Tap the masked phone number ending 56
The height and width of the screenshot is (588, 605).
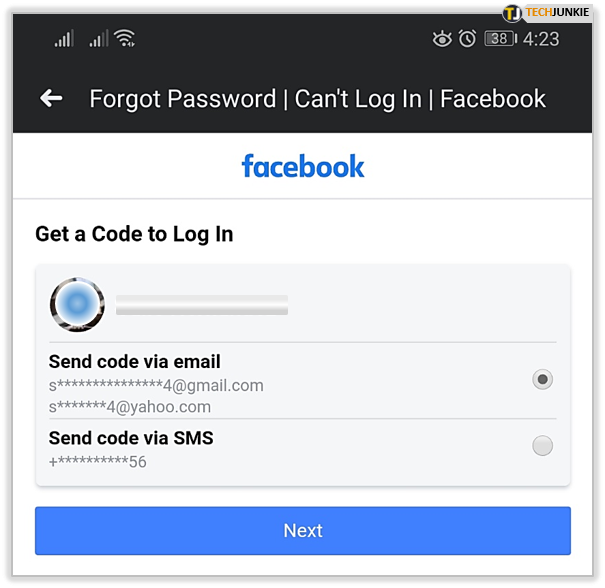pos(98,461)
